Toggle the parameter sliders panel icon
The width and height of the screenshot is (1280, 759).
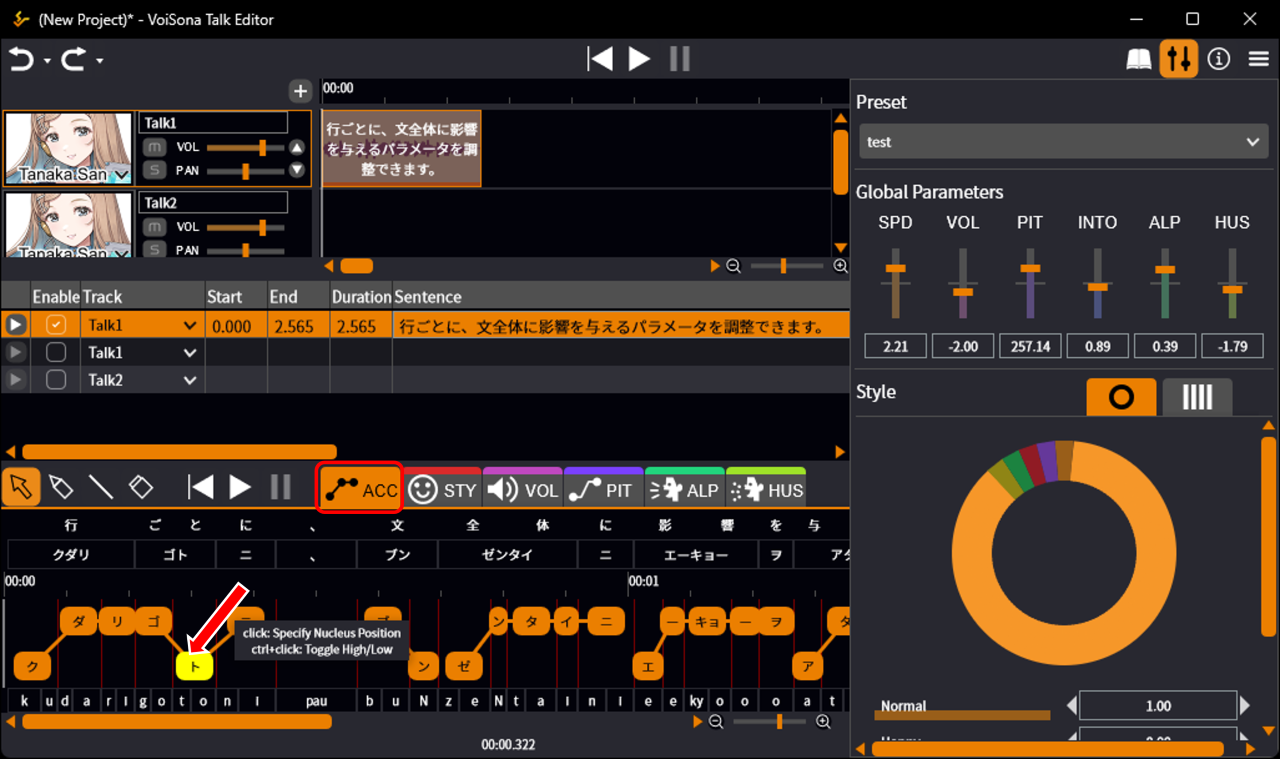click(1179, 60)
